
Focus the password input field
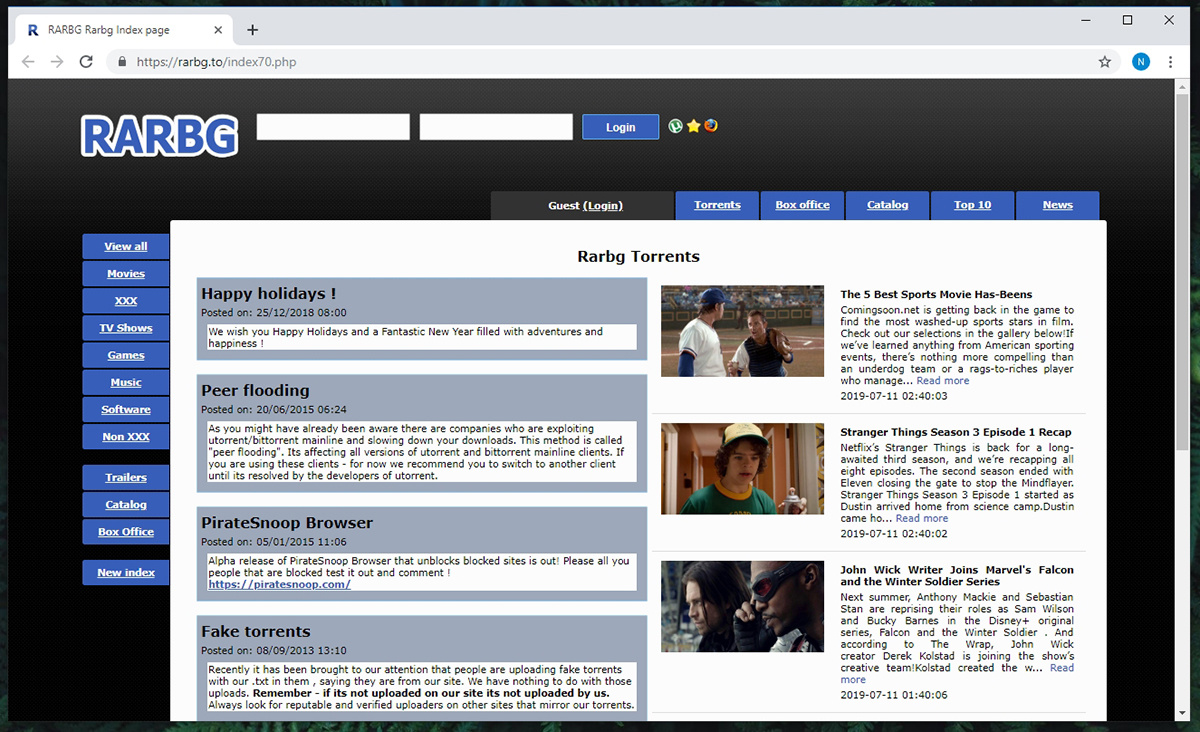click(x=496, y=127)
